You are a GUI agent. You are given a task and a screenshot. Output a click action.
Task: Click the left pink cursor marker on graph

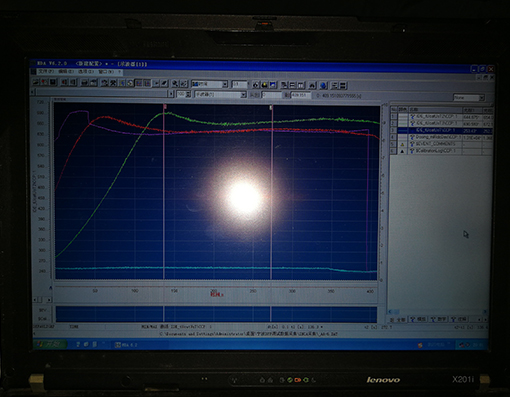[165, 107]
